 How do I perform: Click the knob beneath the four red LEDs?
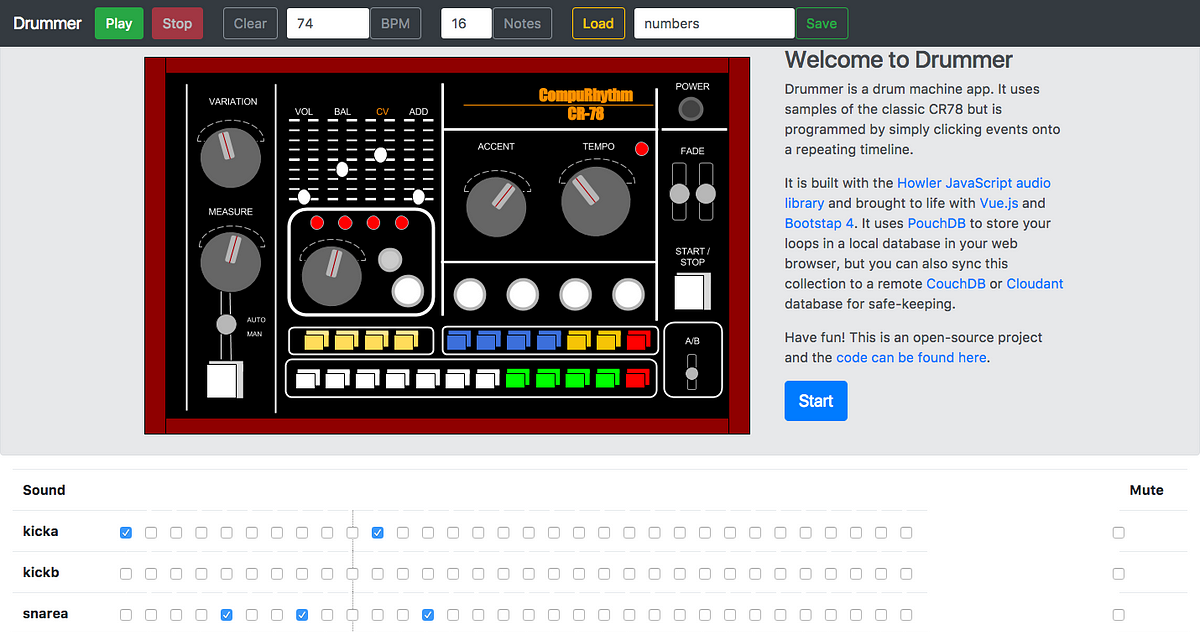click(331, 276)
